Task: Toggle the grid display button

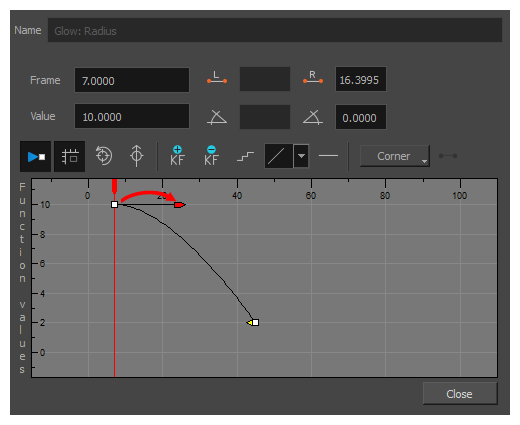Action: coord(69,156)
